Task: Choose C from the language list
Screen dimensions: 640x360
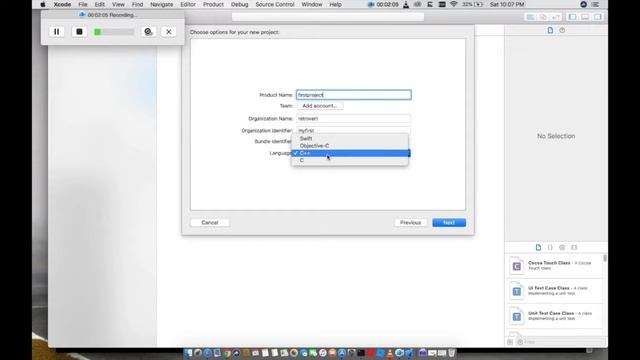Action: click(x=350, y=160)
